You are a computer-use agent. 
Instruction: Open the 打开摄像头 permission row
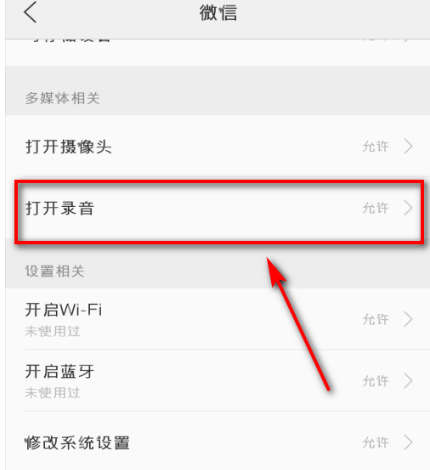click(x=217, y=146)
